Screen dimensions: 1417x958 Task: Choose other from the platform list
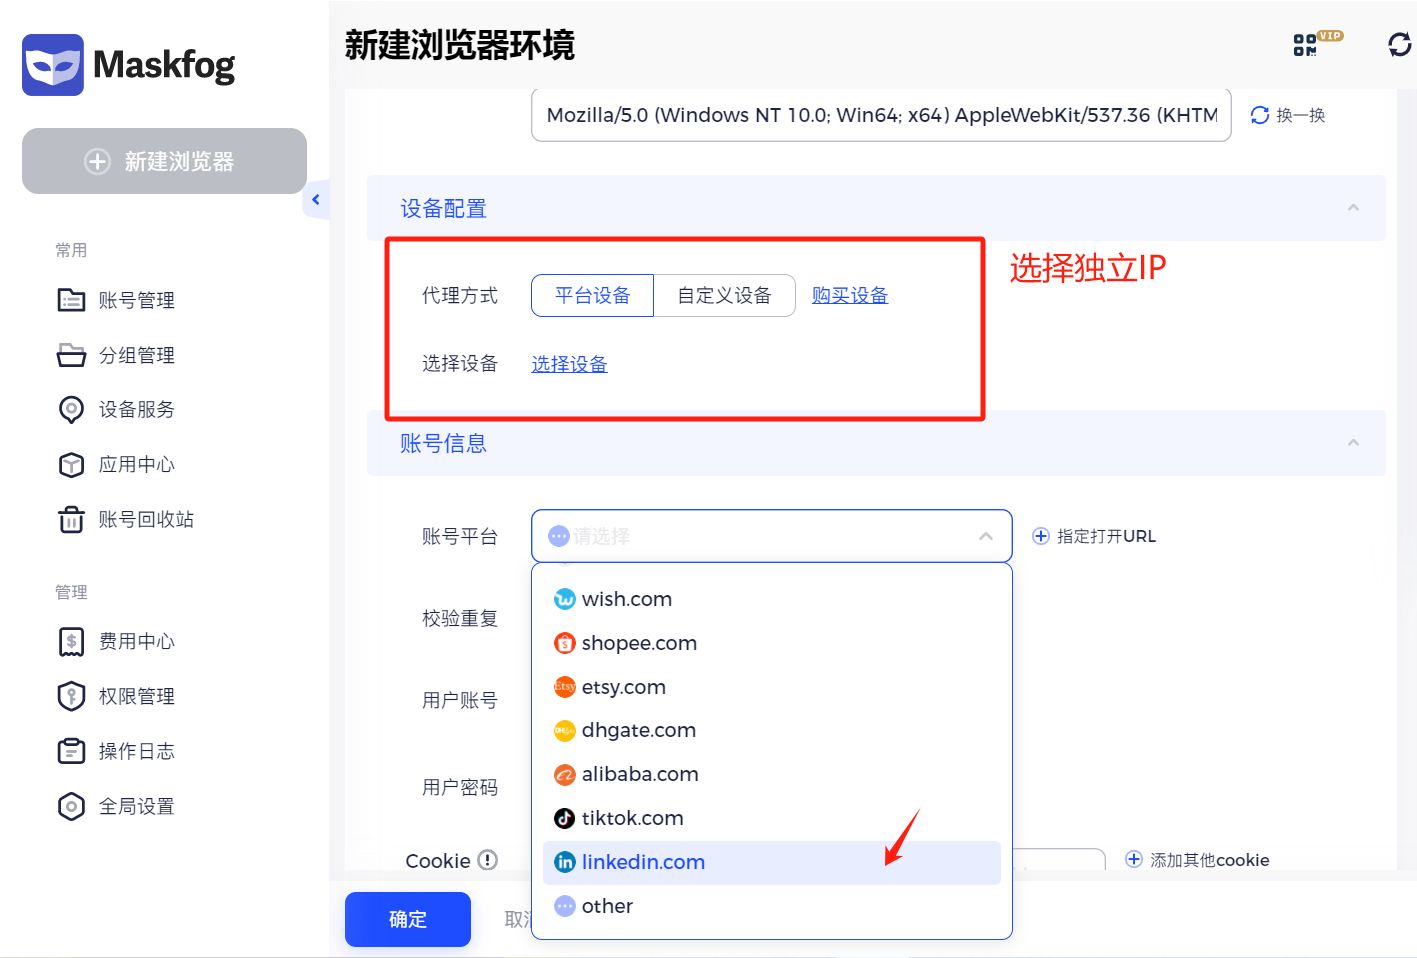point(771,906)
